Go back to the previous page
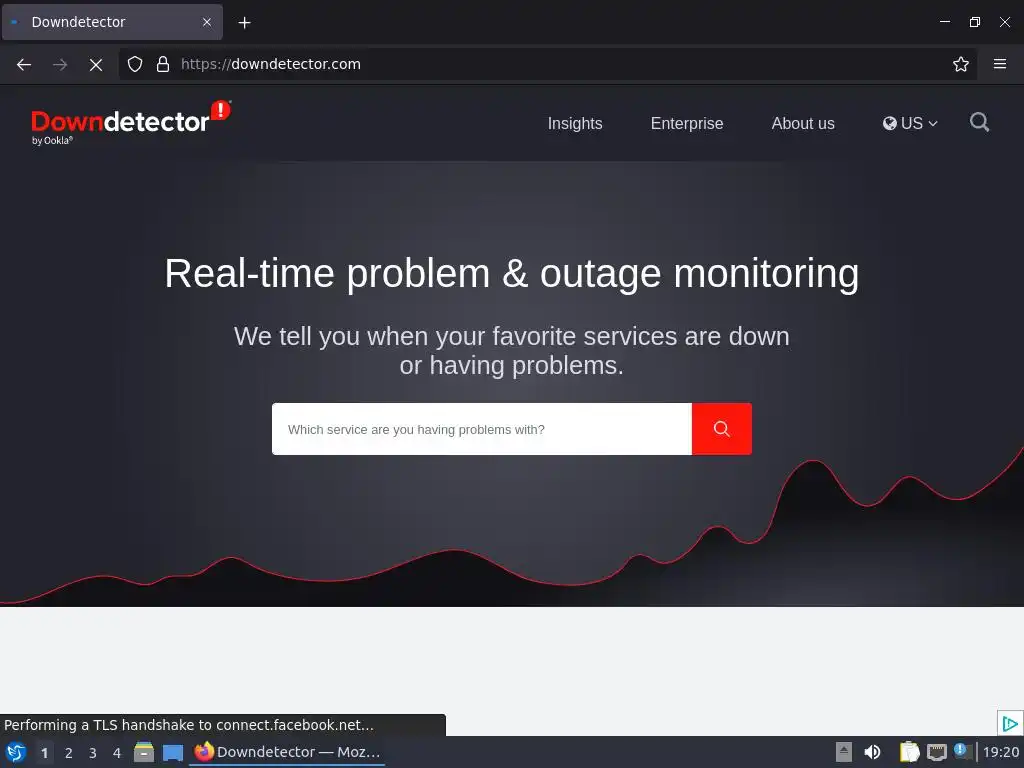The height and width of the screenshot is (768, 1024). coord(24,64)
